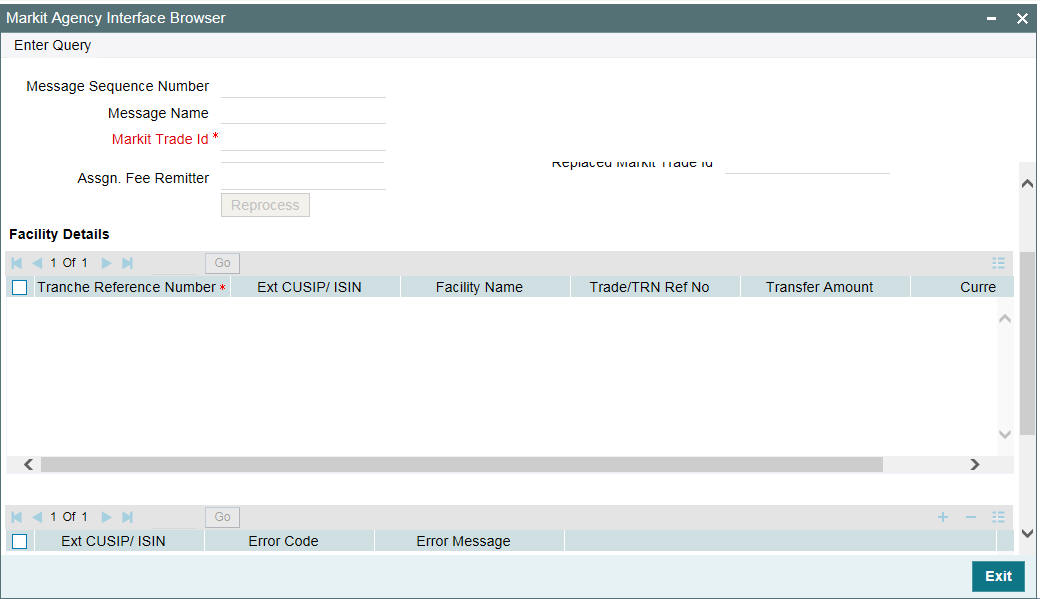Close the Markit Agency Interface Browser window

point(1022,19)
